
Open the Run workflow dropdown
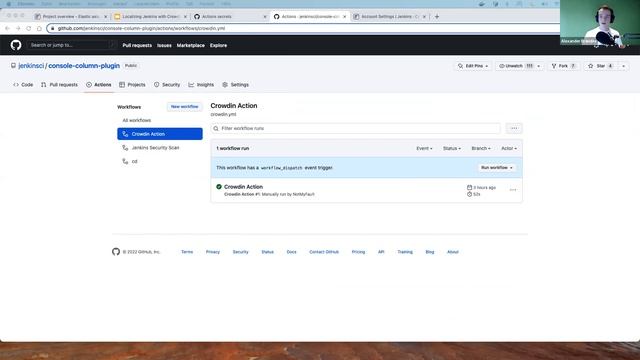tap(497, 168)
